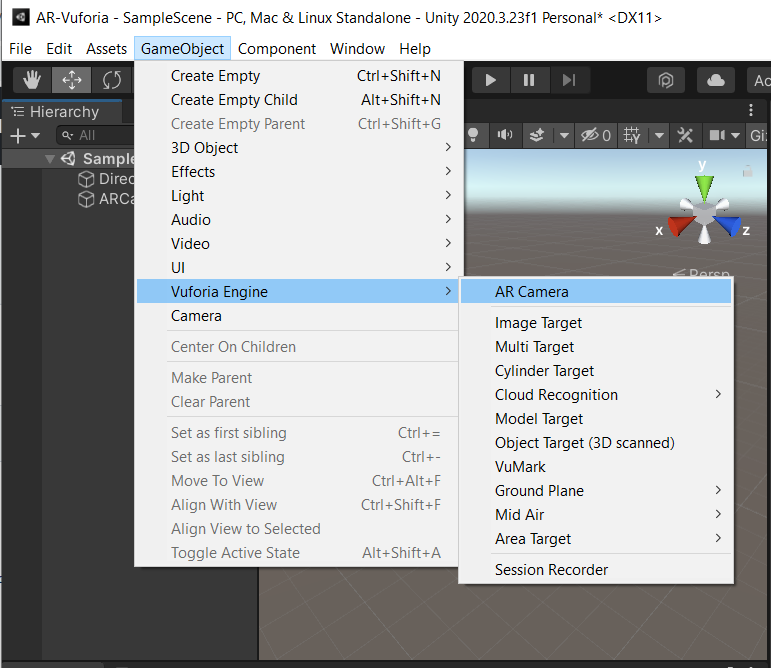Open Hierarchy create dropdown arrow
This screenshot has width=771, height=668.
35,135
